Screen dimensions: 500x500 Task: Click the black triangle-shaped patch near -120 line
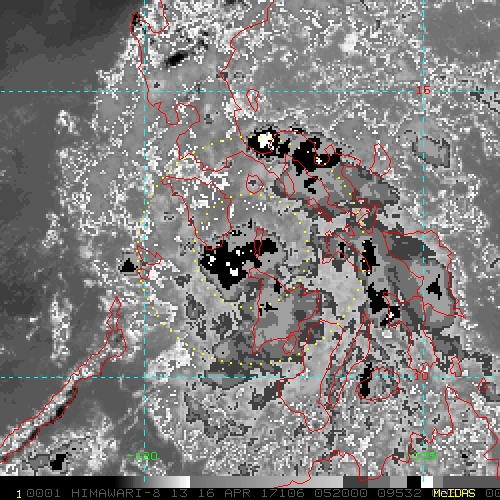(128, 266)
